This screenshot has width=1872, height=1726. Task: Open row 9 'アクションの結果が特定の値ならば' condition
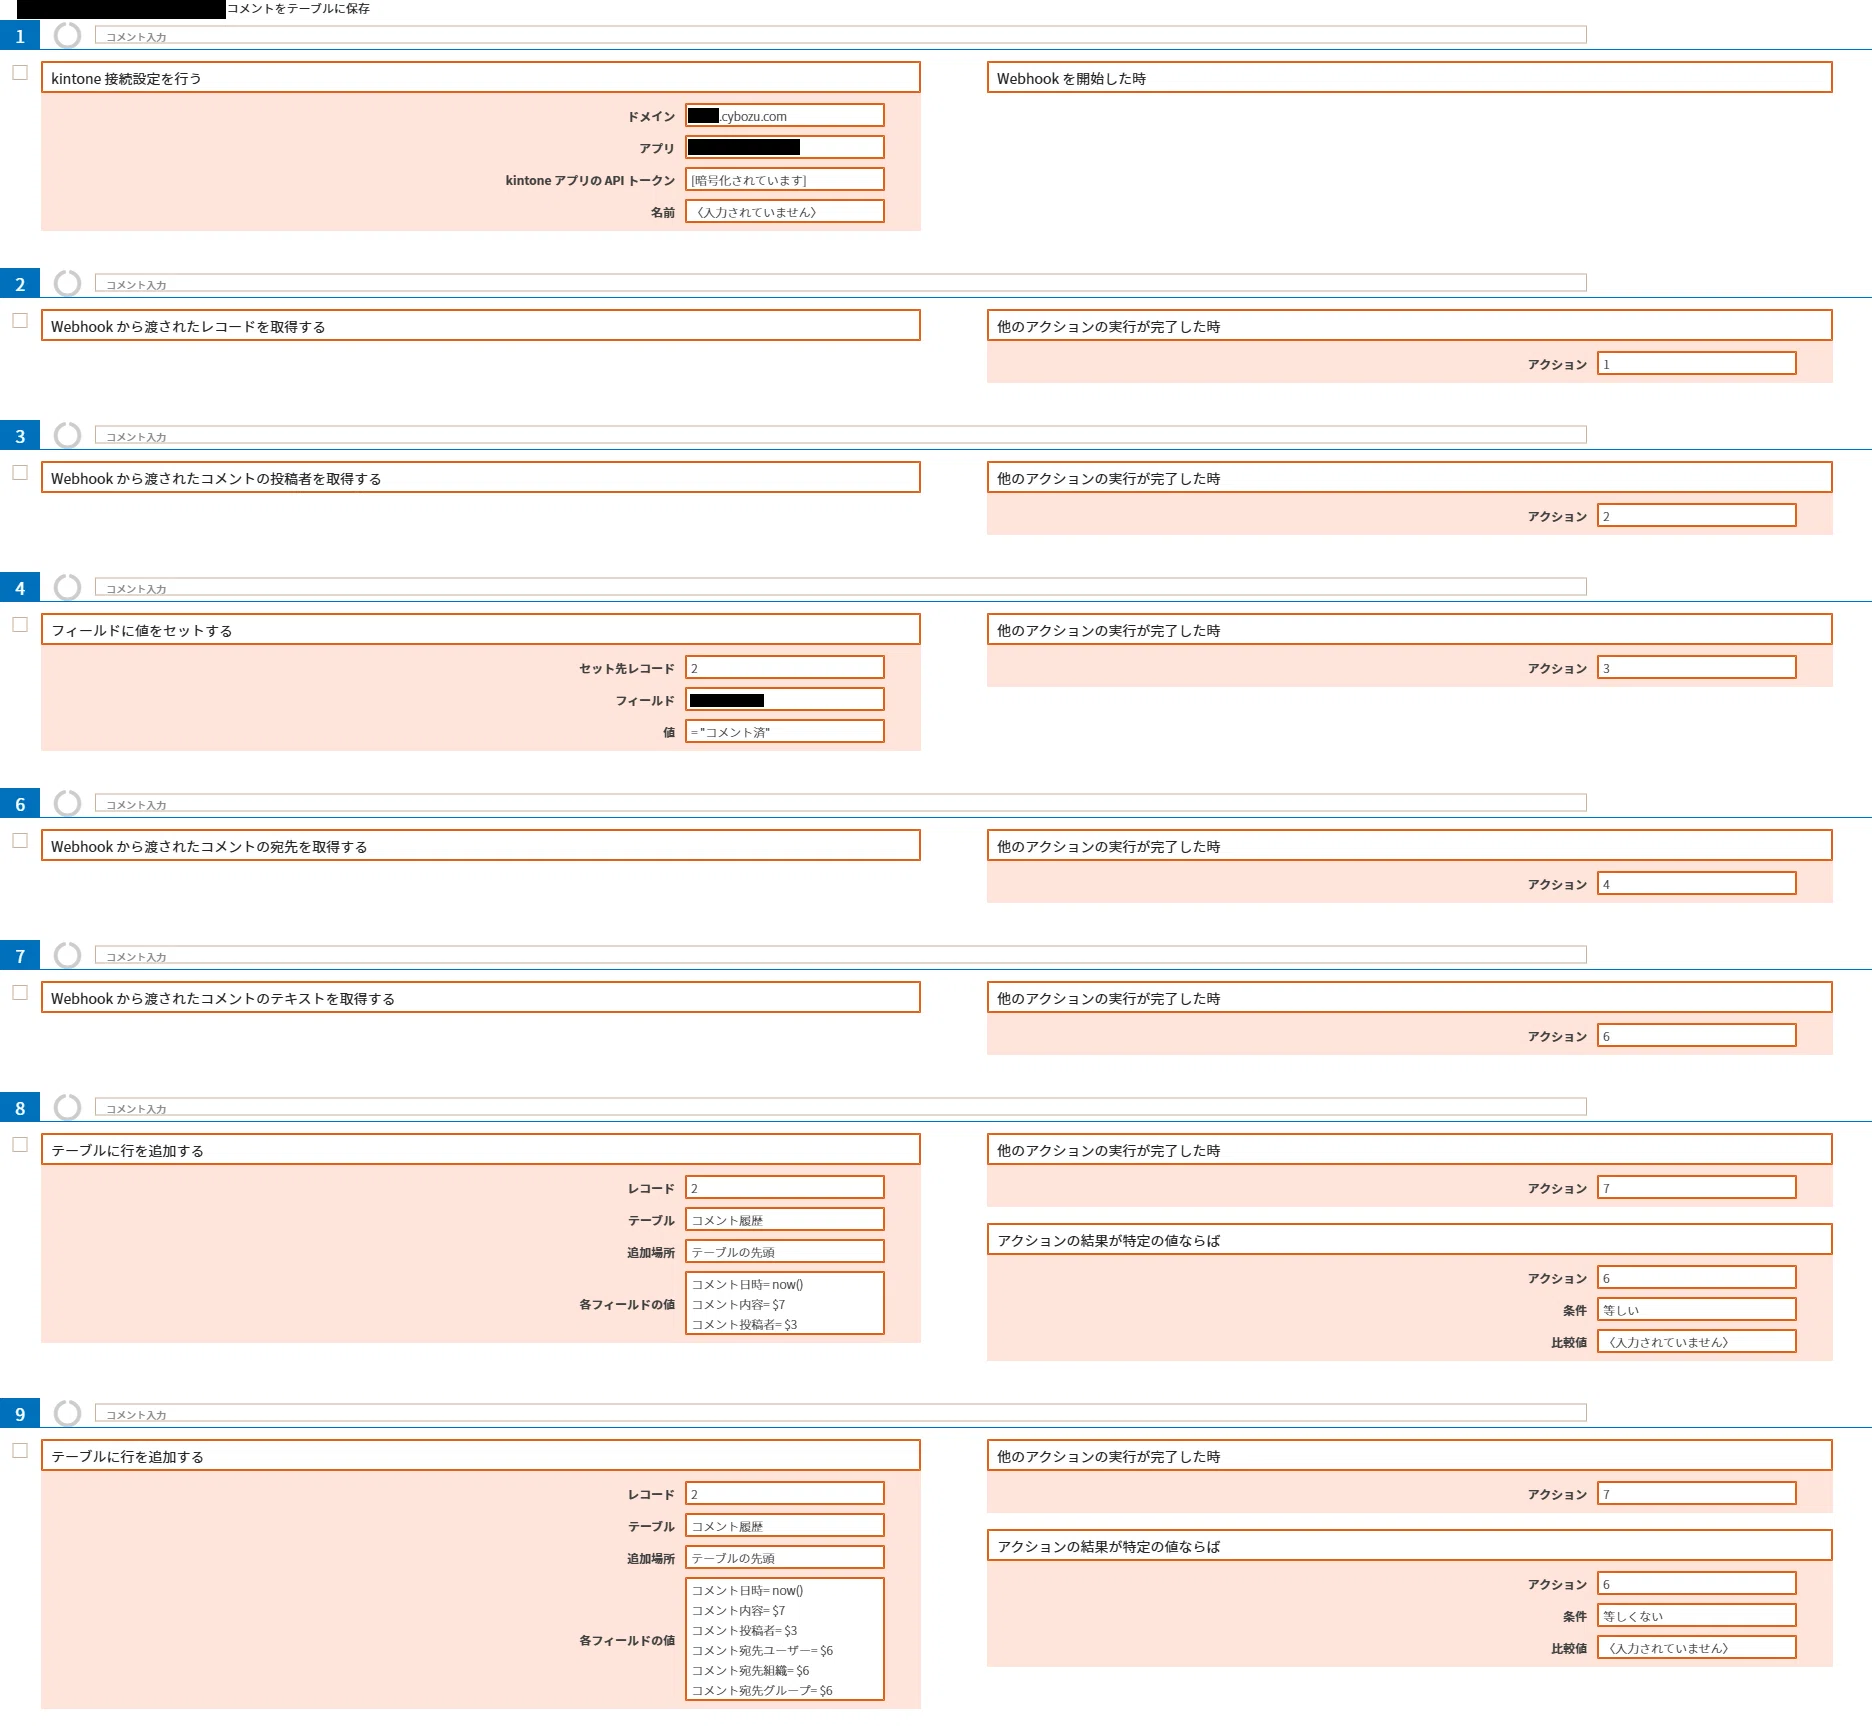point(1410,1546)
